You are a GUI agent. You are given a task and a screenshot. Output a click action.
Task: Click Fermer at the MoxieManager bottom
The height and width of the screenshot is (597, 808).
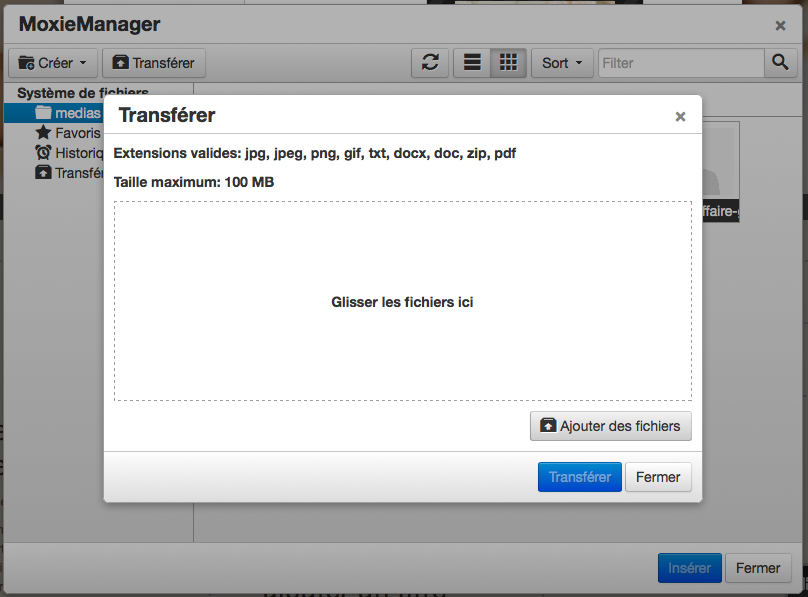point(758,568)
